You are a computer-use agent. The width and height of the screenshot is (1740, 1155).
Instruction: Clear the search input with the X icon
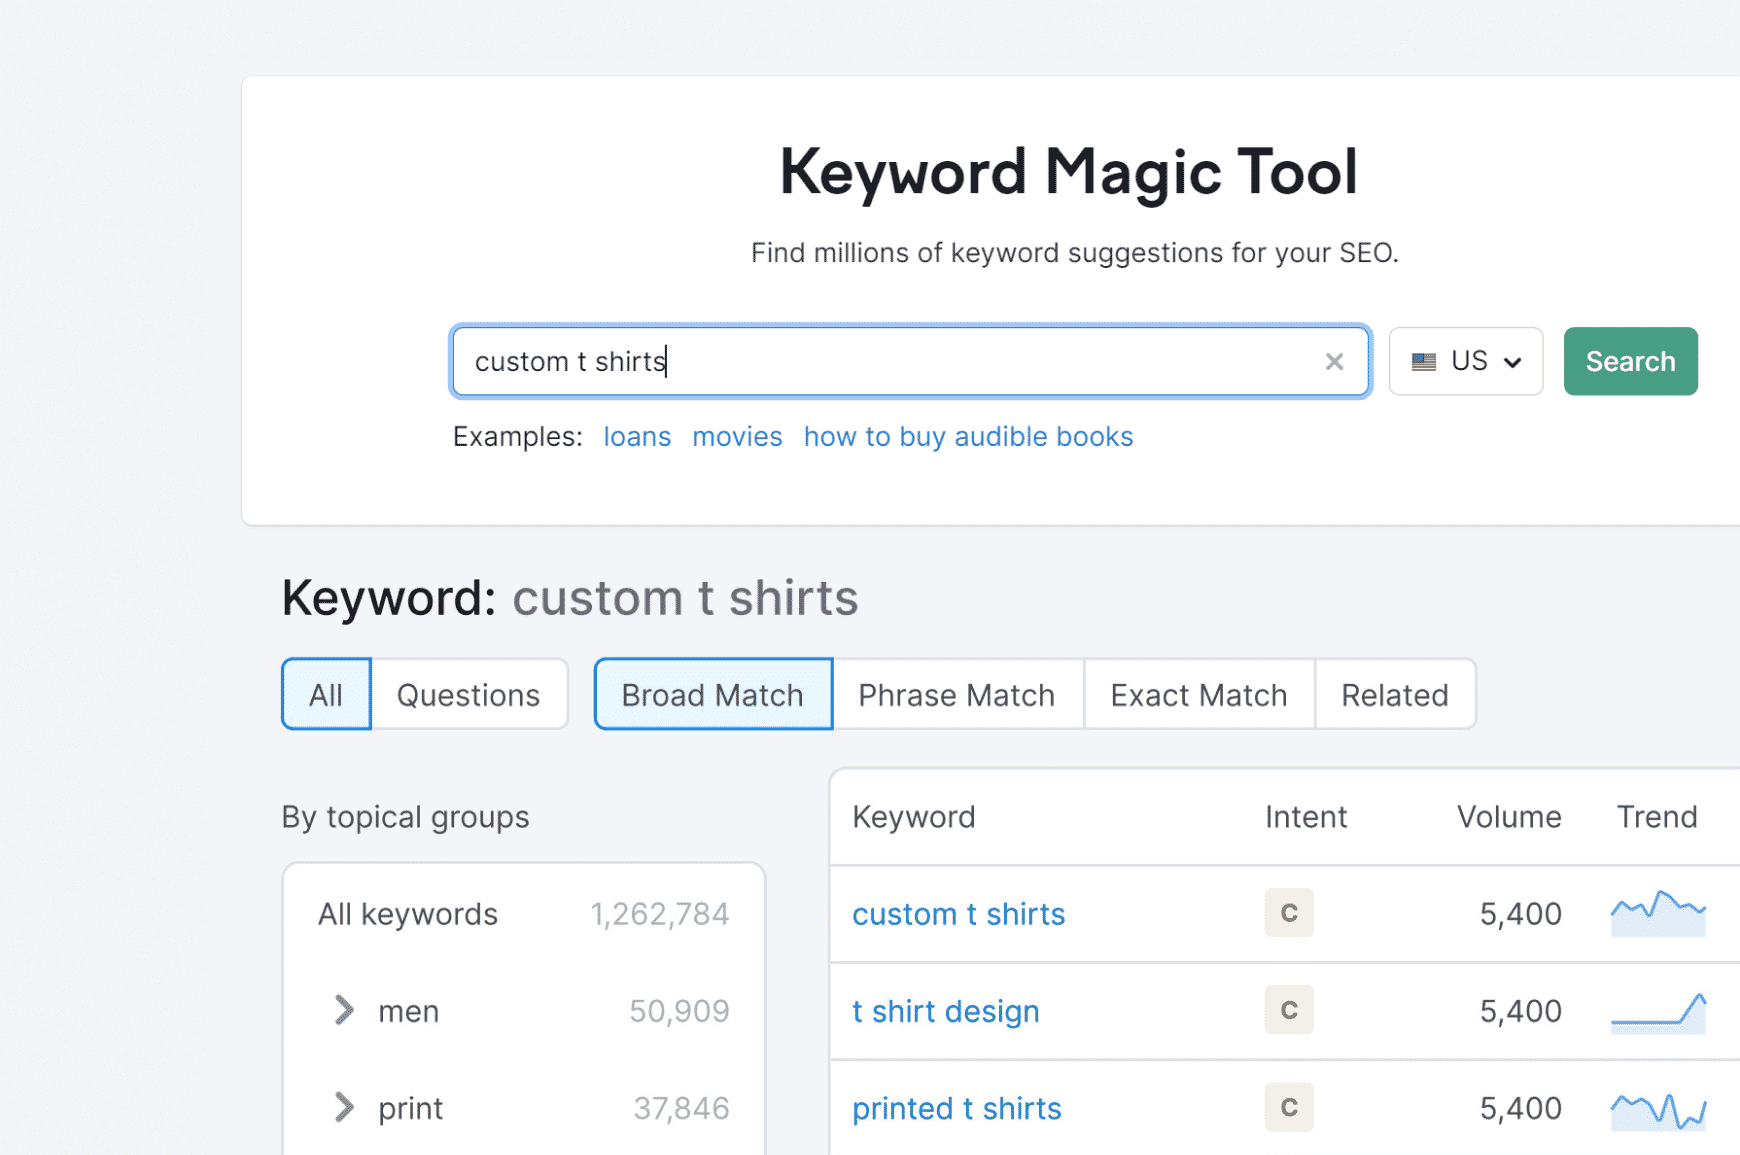[x=1334, y=362]
